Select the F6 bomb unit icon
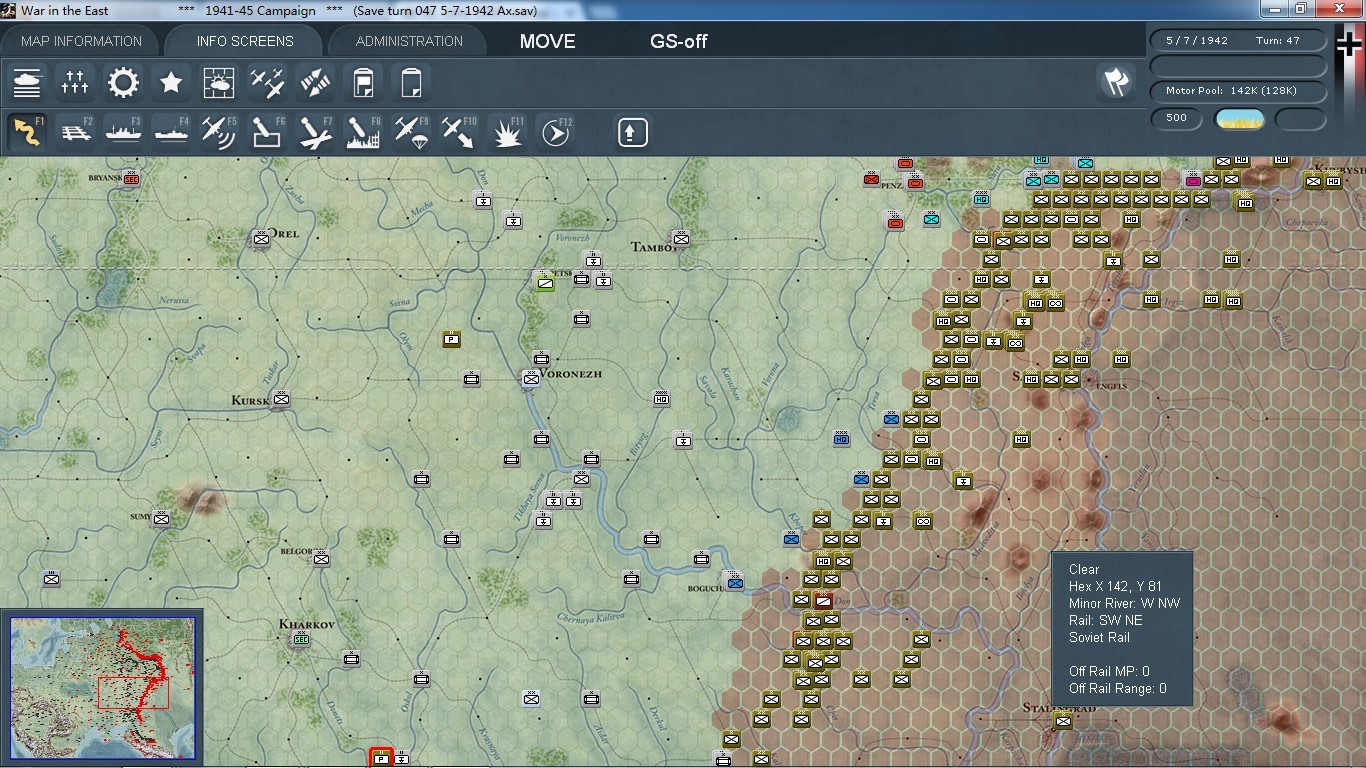1366x768 pixels. coord(267,132)
